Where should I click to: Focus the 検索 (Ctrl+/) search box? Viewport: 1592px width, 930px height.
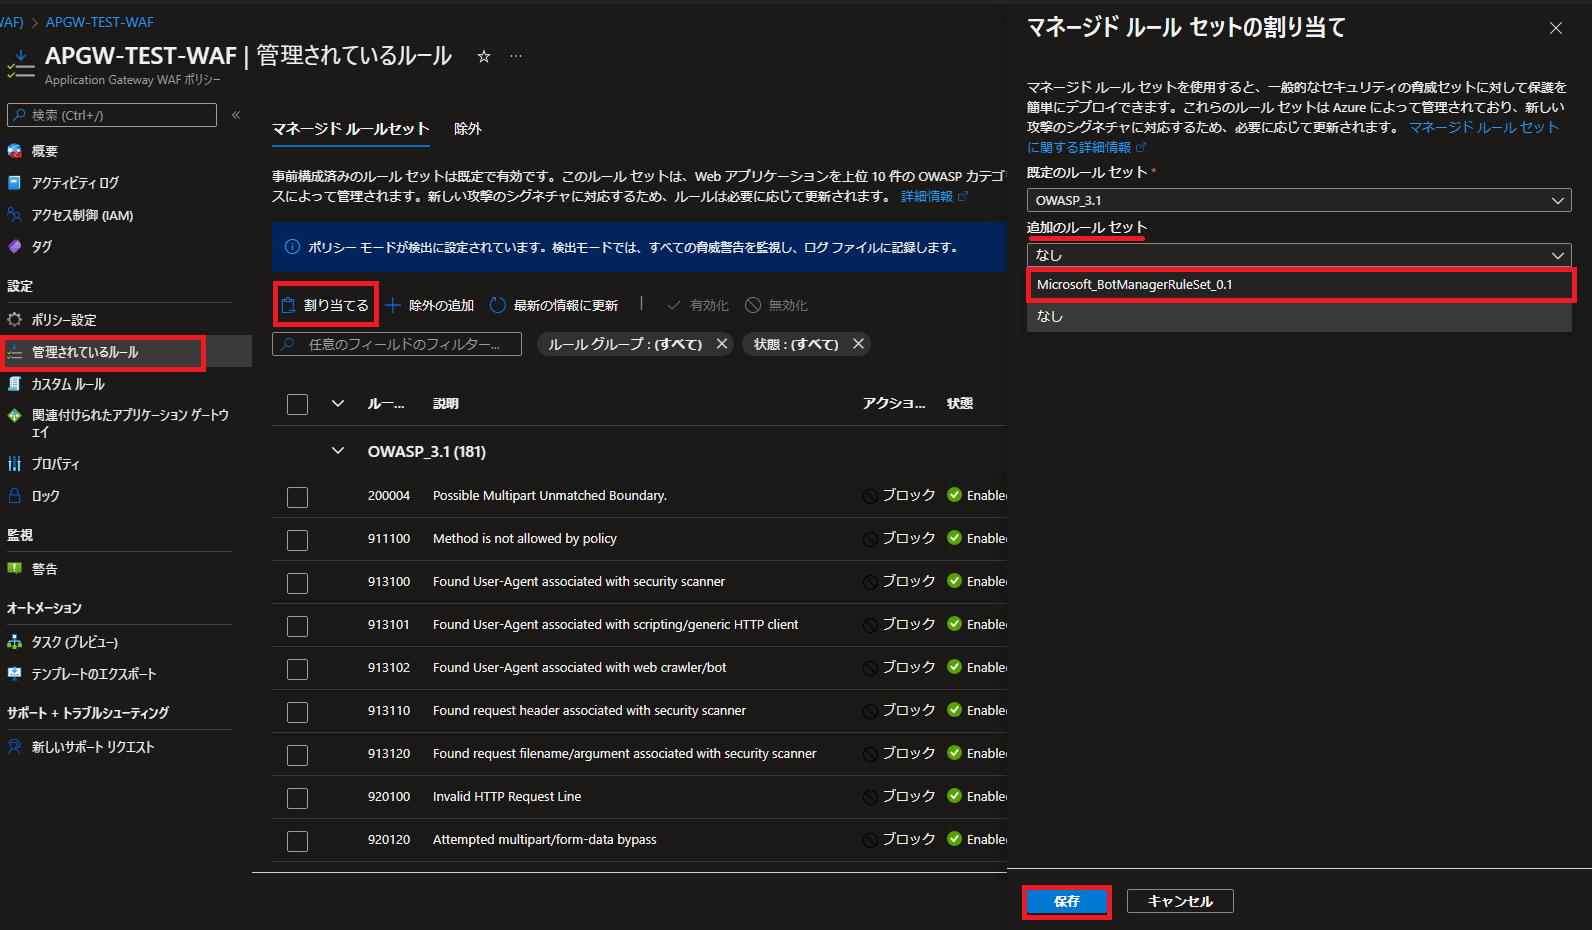click(x=112, y=115)
